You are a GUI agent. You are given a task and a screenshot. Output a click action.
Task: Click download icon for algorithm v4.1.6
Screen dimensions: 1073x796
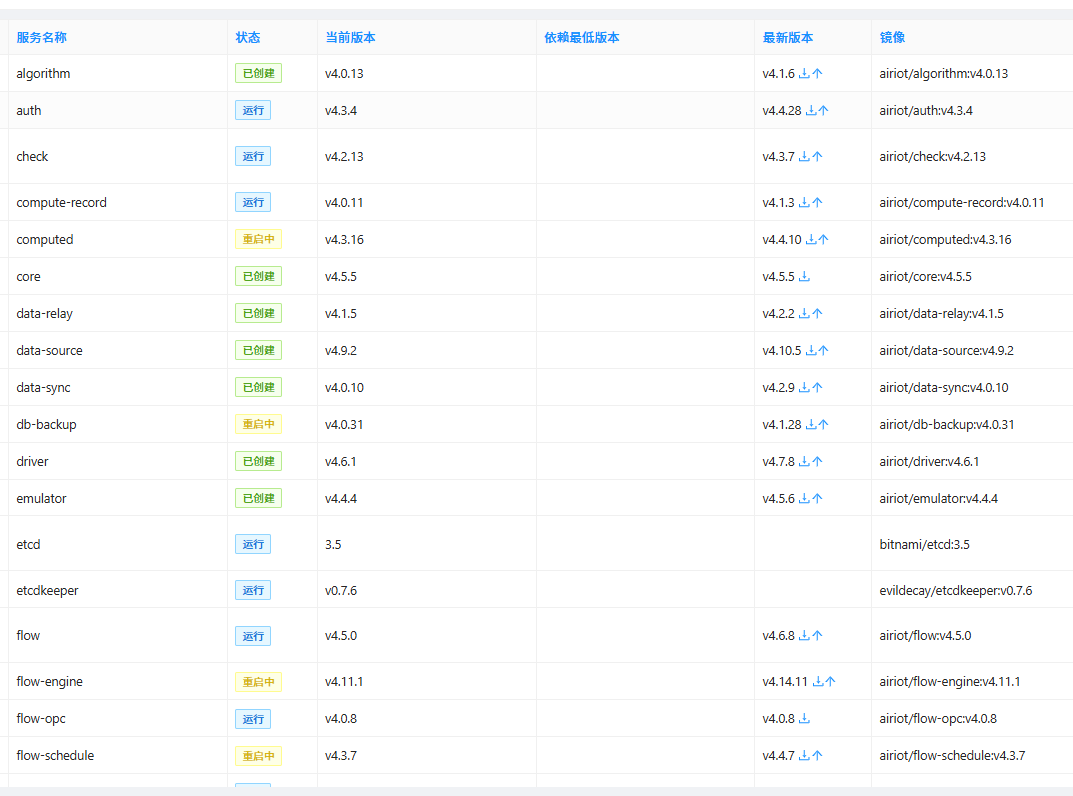point(805,73)
